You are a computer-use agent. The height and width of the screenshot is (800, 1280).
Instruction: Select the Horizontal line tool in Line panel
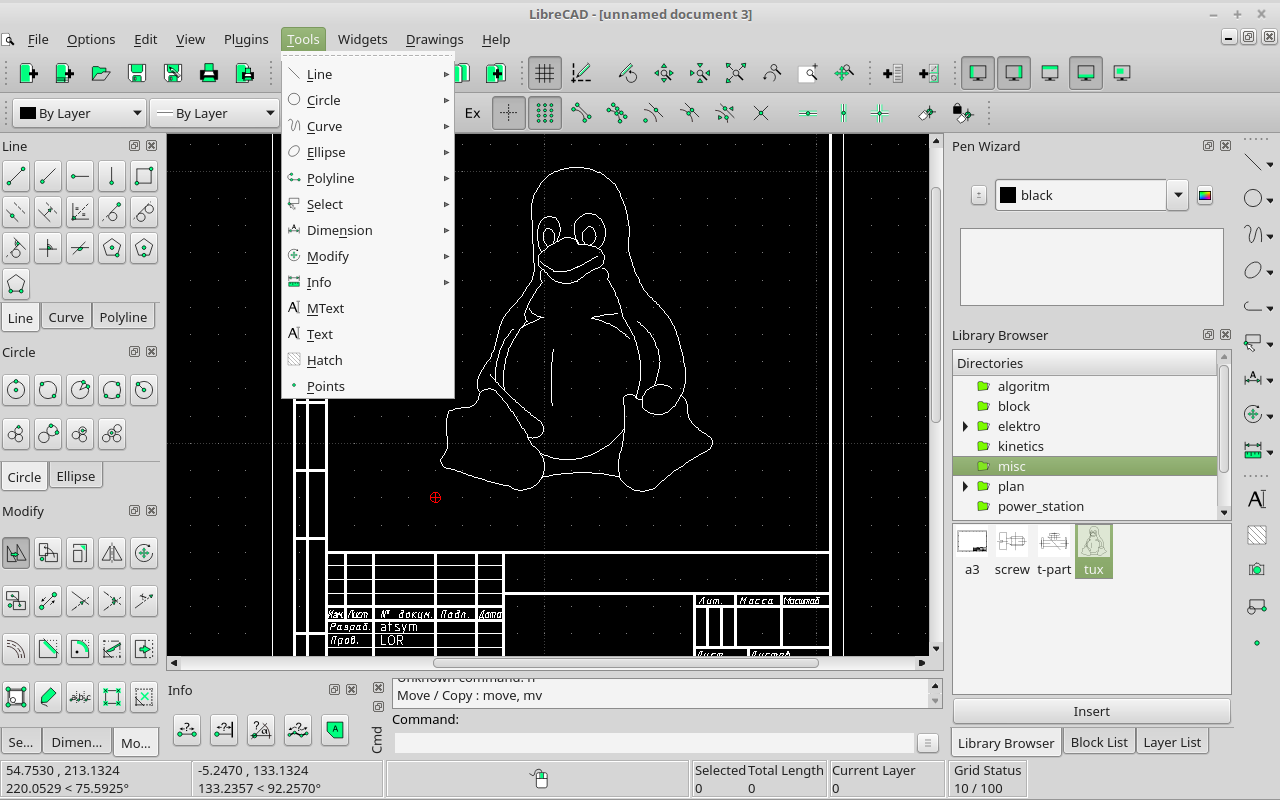click(x=80, y=178)
